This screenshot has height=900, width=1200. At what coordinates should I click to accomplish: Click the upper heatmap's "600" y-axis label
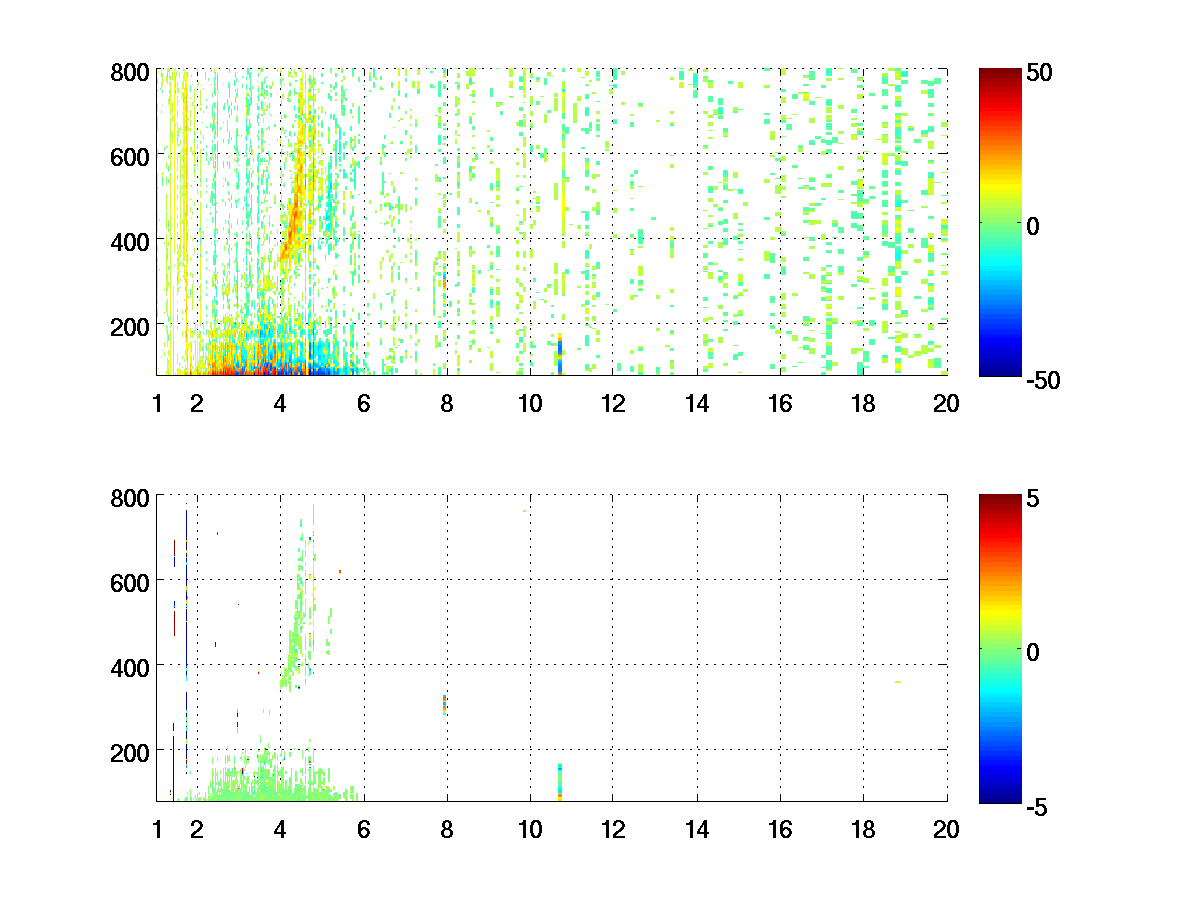(130, 156)
